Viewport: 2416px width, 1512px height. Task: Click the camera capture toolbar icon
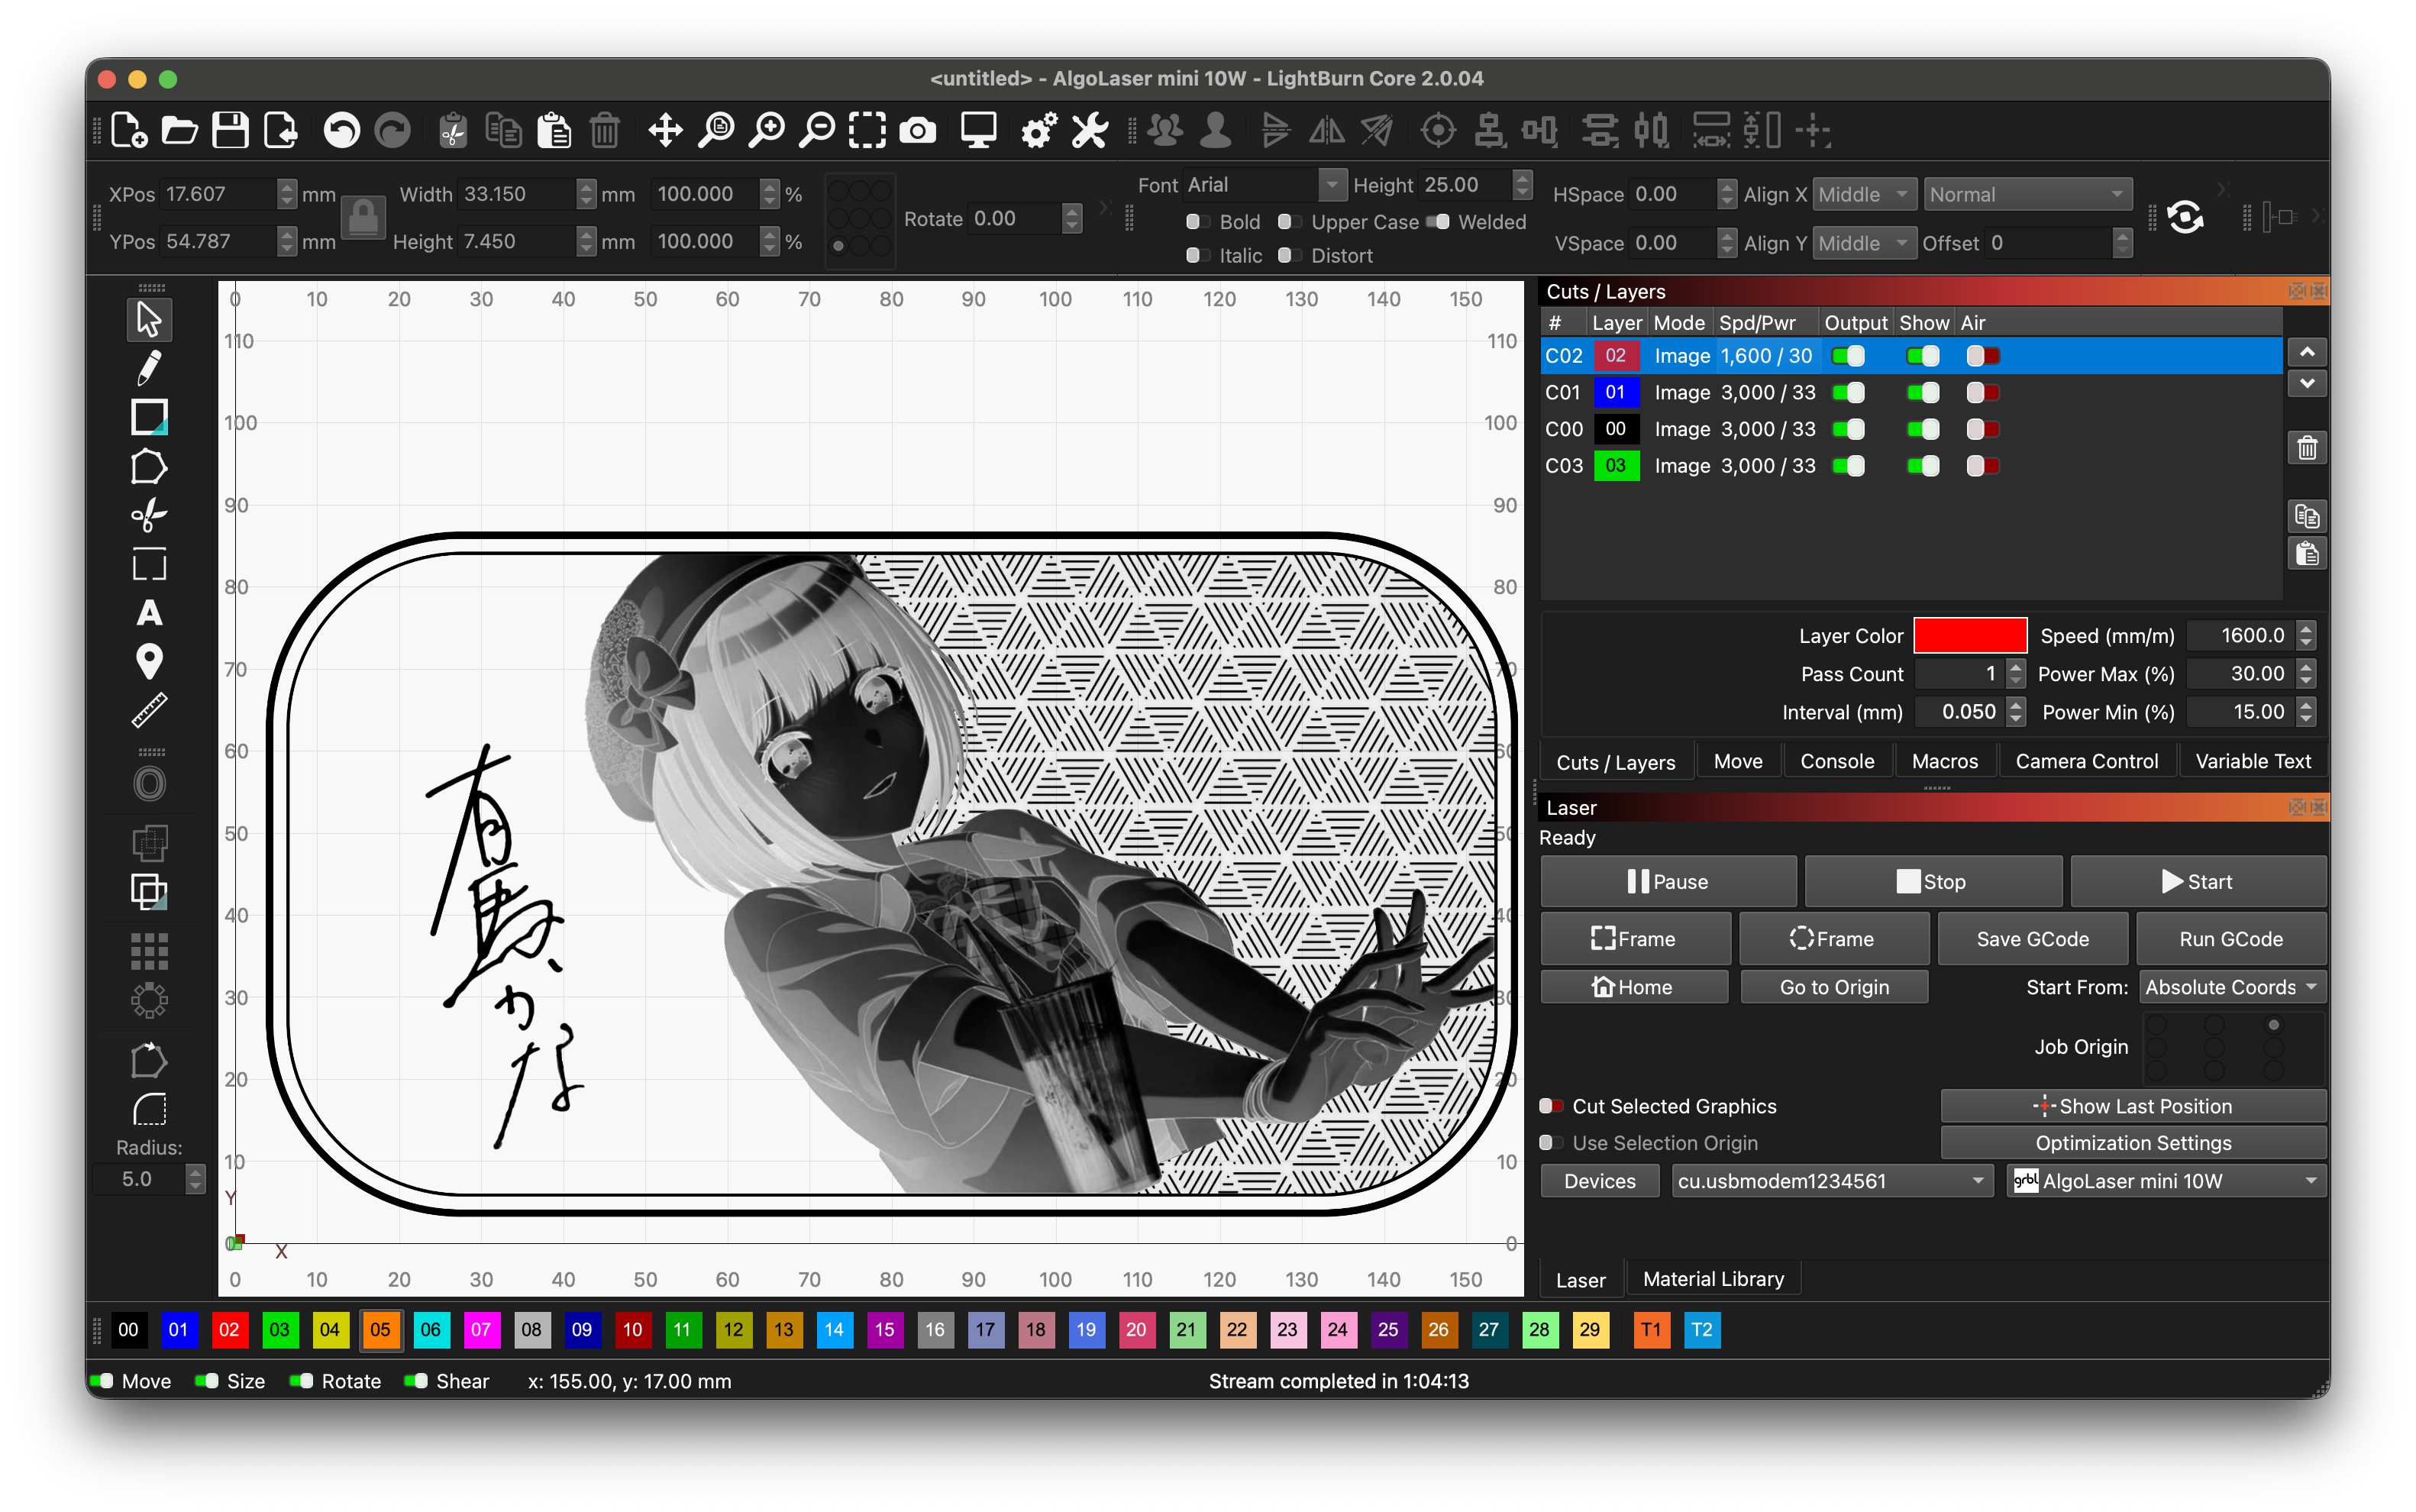(917, 131)
